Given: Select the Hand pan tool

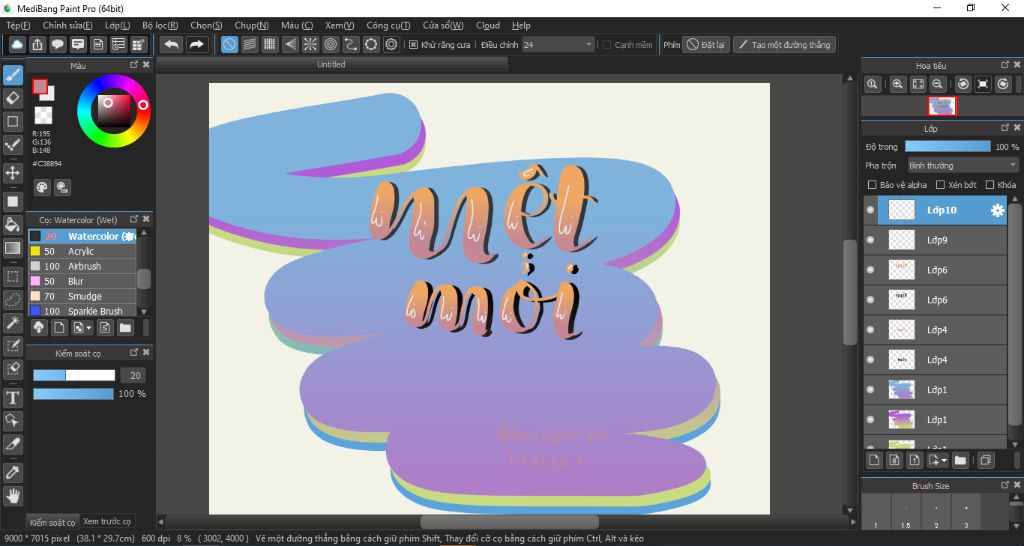Looking at the screenshot, I should coord(12,496).
